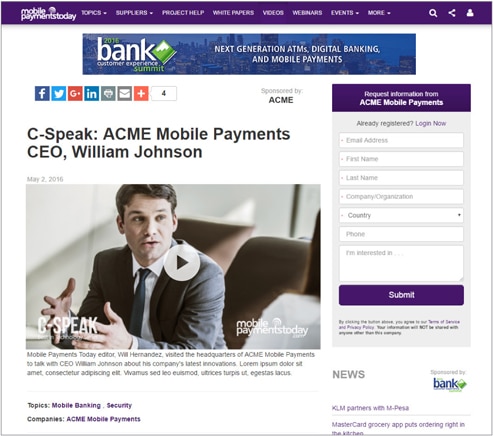Open user account icon in header
The height and width of the screenshot is (436, 493).
(470, 13)
